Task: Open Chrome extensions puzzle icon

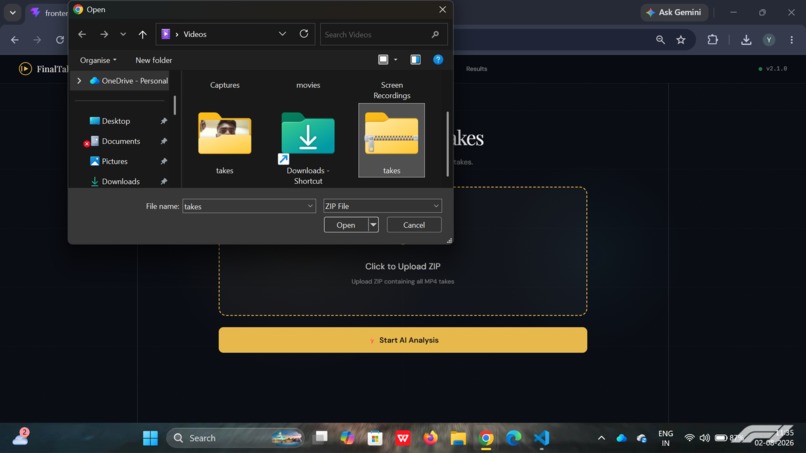Action: point(712,40)
